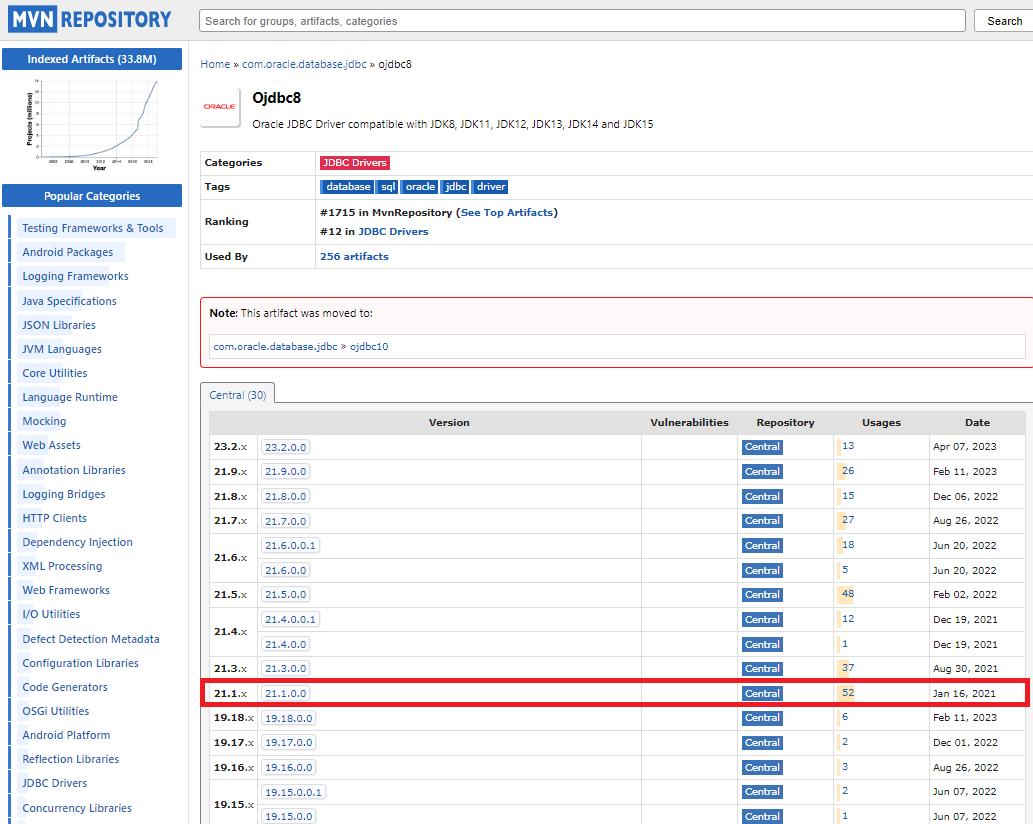Open Core Utilities category
This screenshot has width=1033, height=824.
(55, 373)
